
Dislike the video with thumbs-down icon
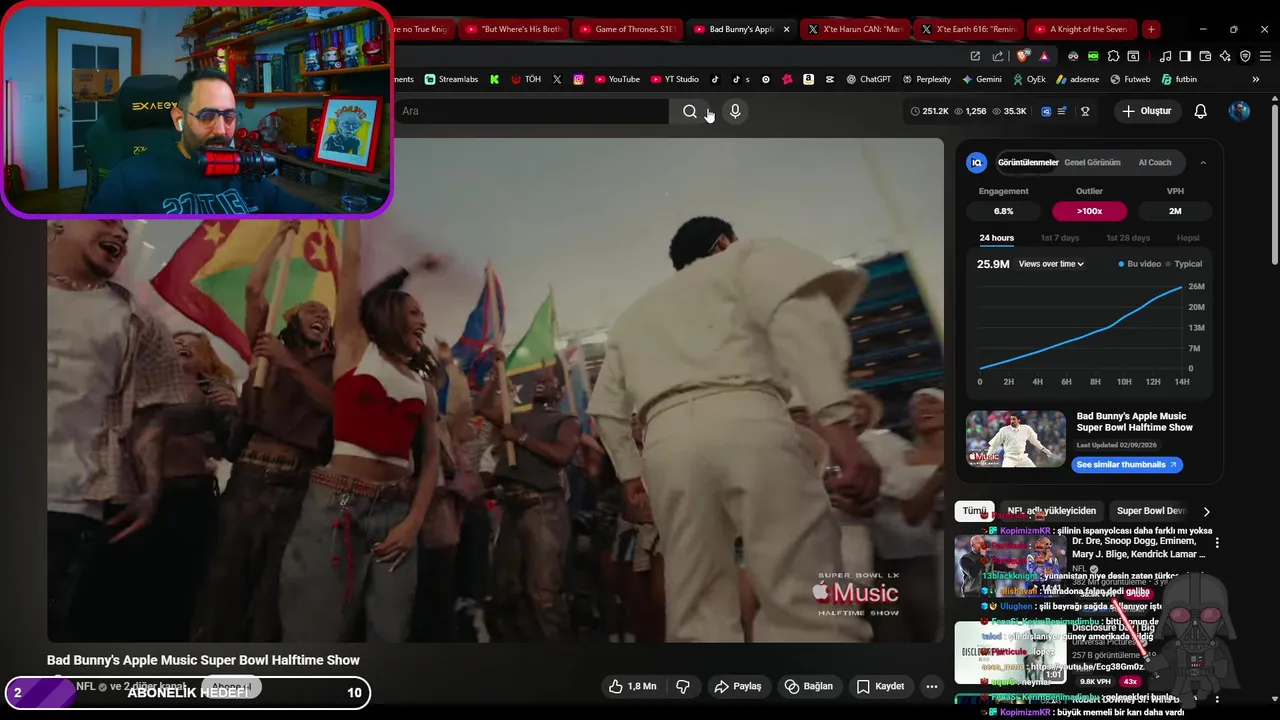[683, 686]
